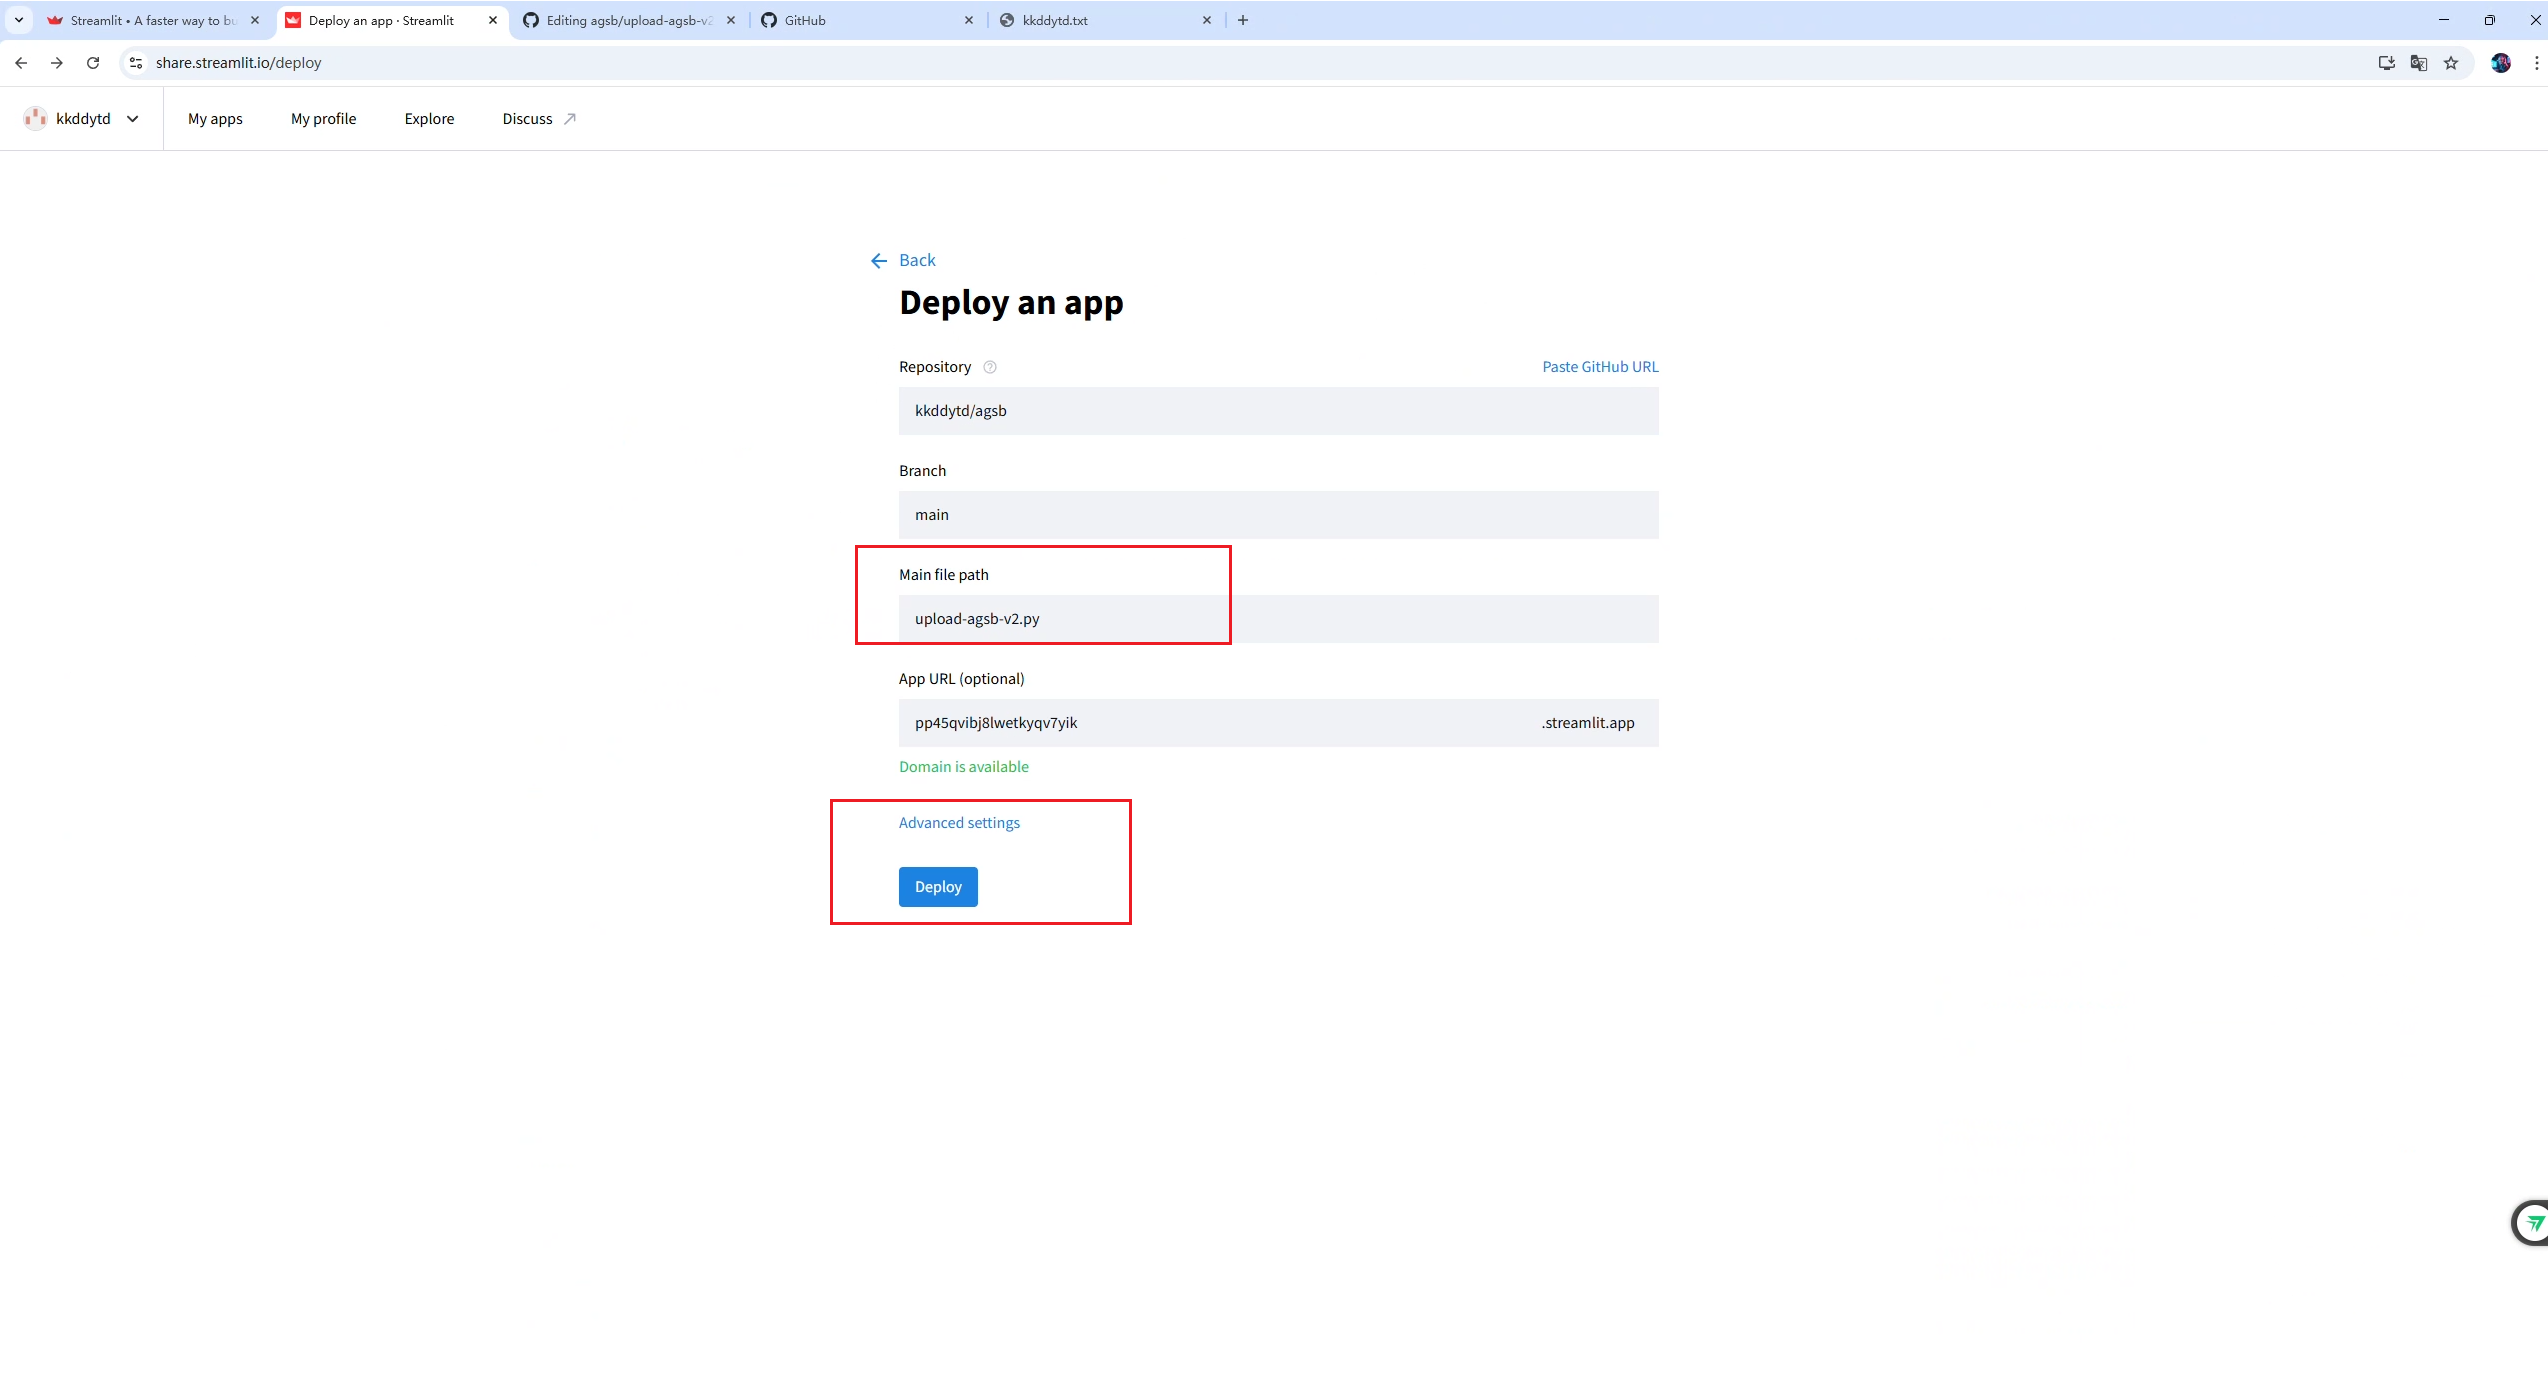Close the GitHub tab
The height and width of the screenshot is (1378, 2548).
(969, 20)
